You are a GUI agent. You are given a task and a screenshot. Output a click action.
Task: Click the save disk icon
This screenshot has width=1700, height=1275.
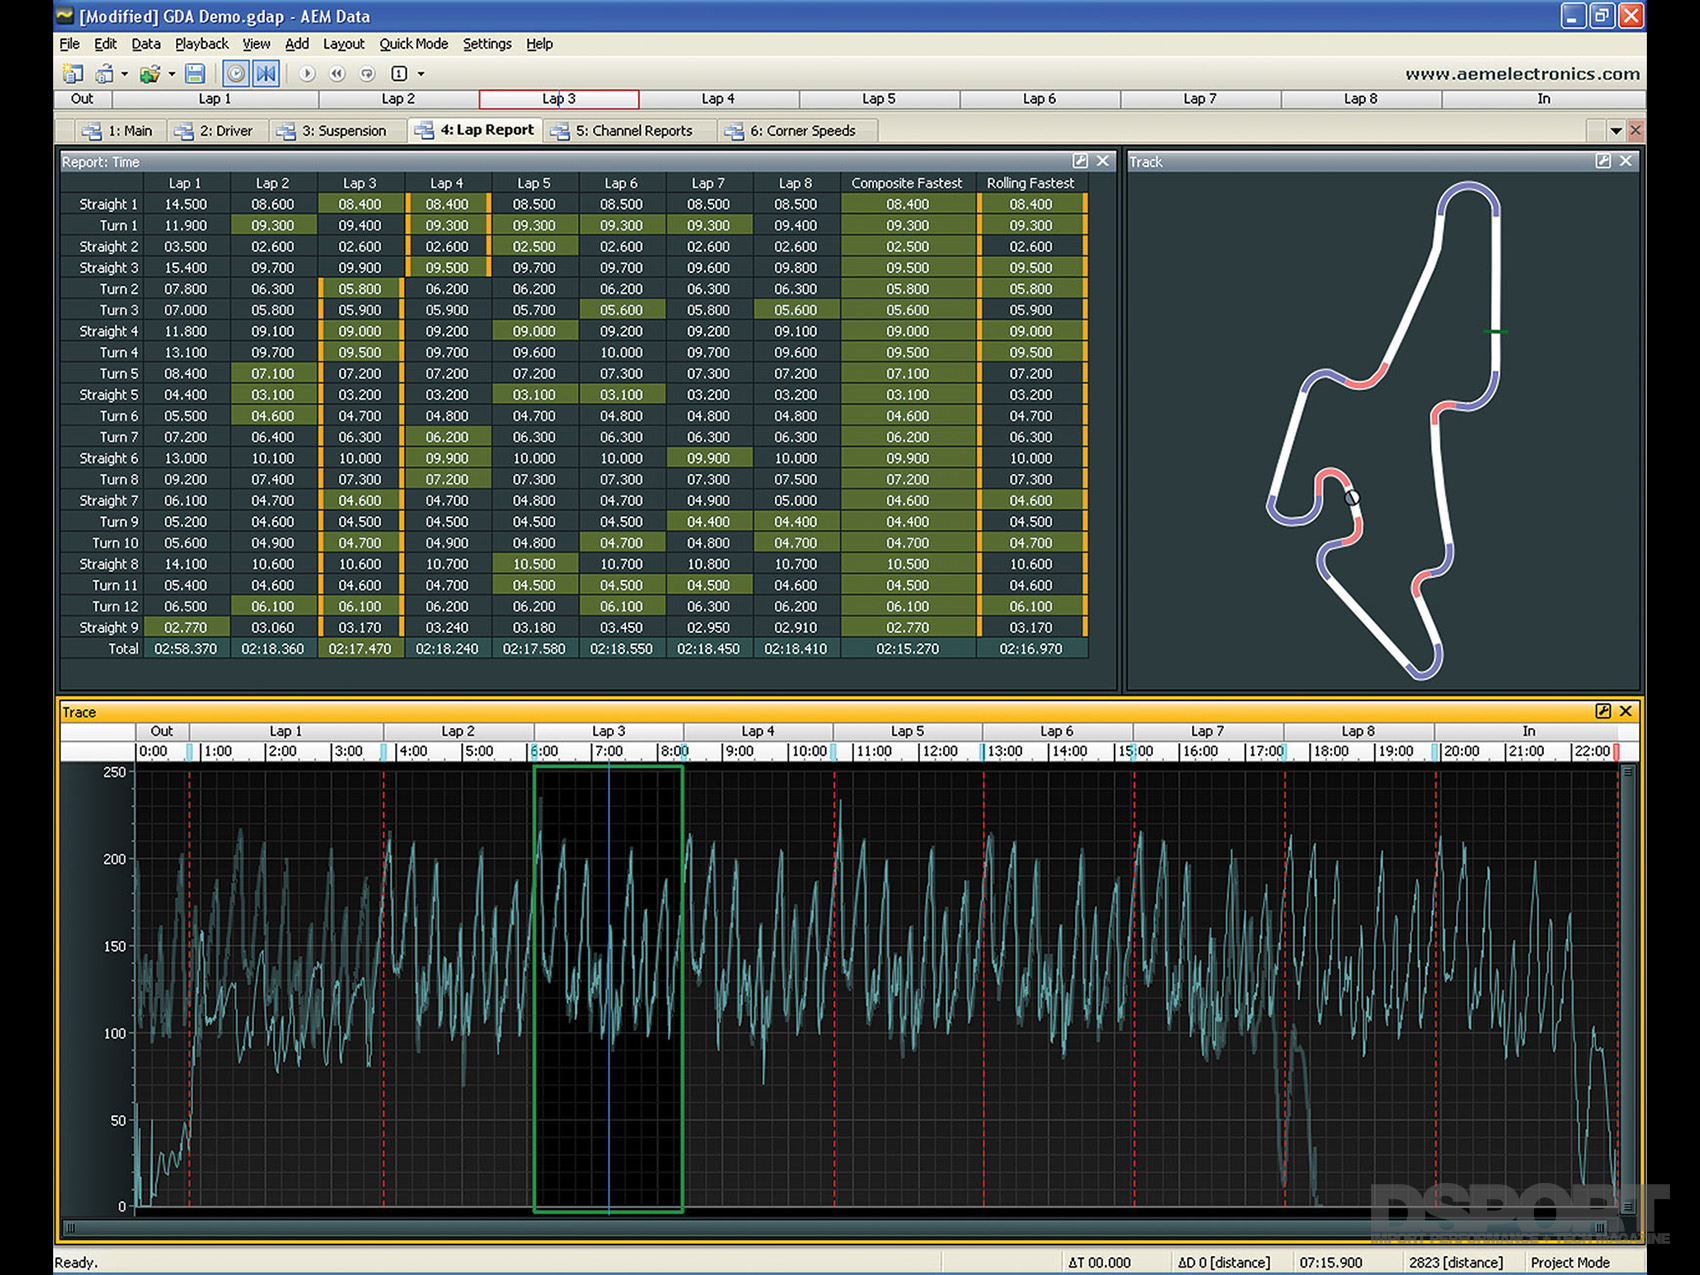pos(195,74)
